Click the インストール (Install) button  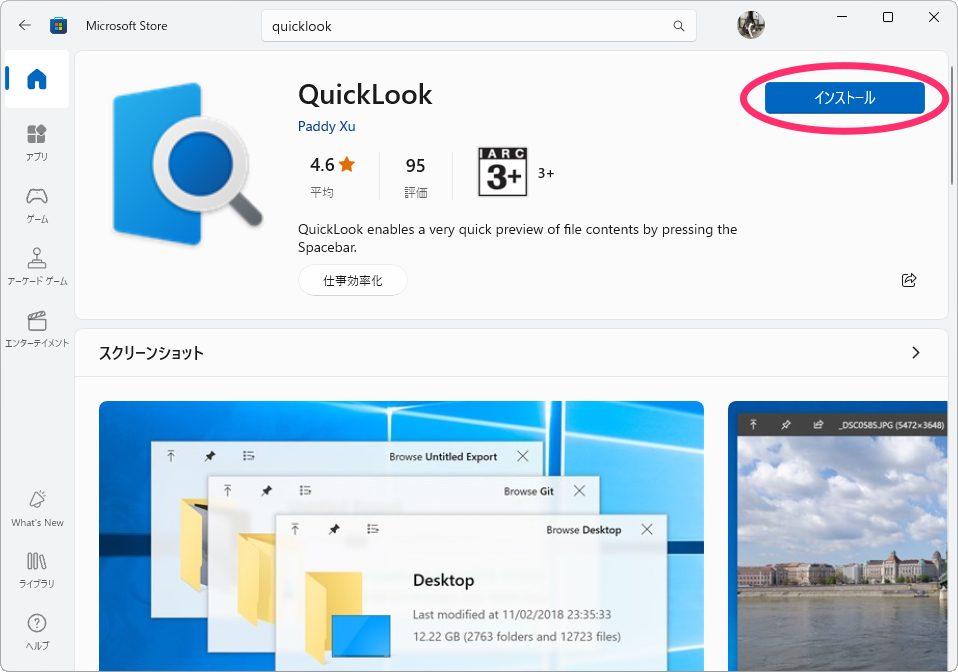(844, 98)
